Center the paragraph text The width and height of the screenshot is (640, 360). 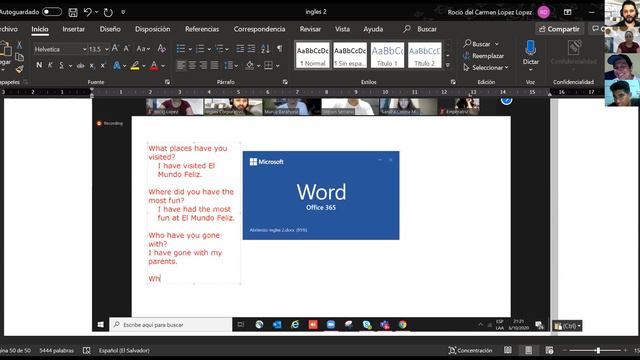click(192, 65)
